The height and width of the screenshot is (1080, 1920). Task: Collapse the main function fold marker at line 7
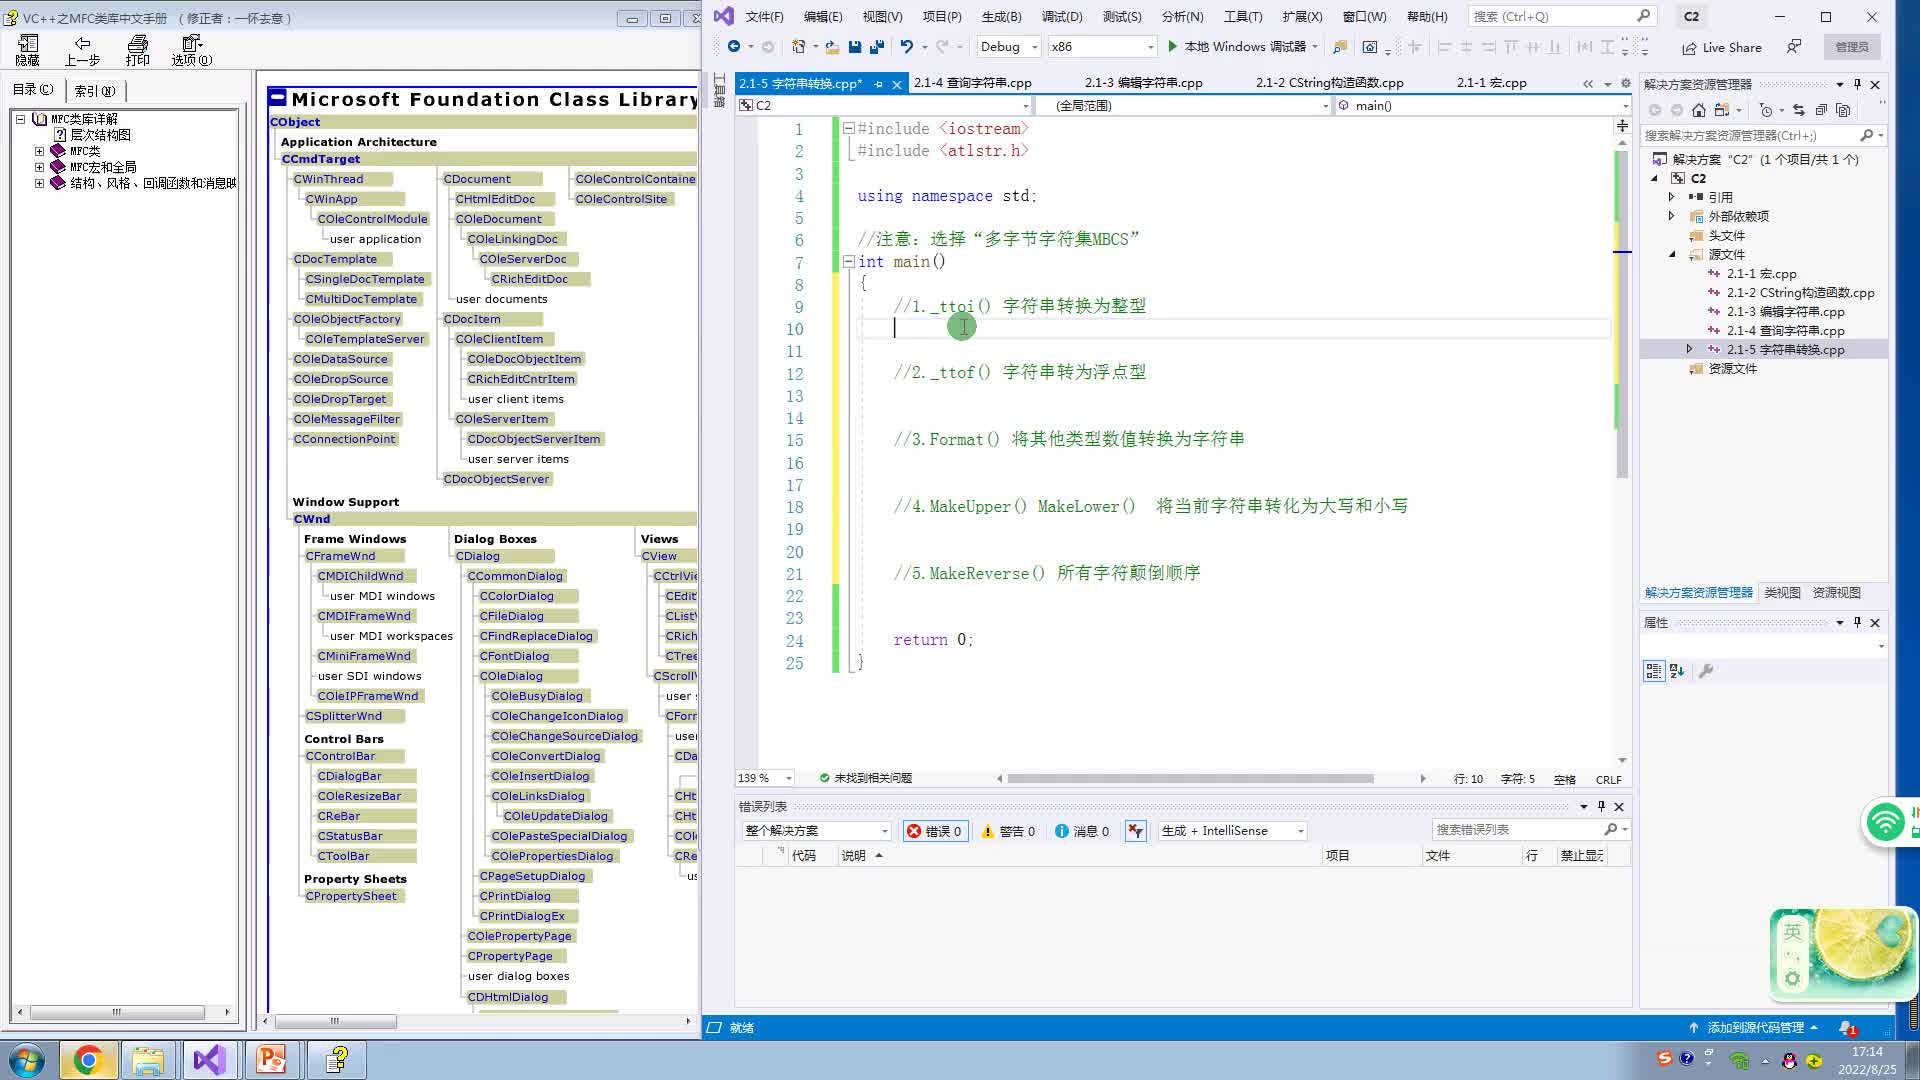click(x=848, y=261)
